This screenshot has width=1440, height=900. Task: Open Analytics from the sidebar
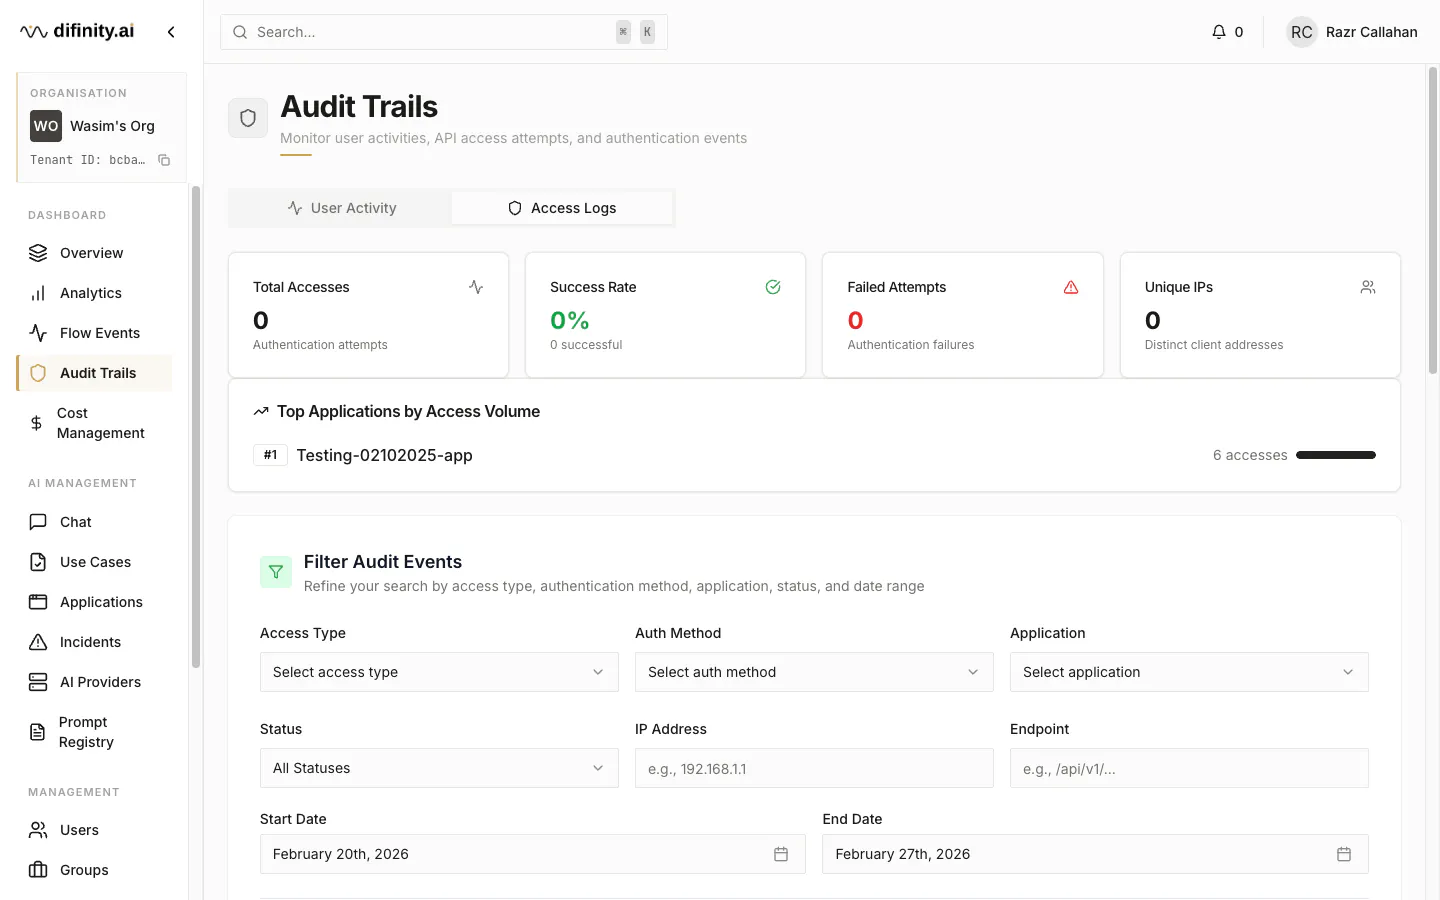[95, 293]
